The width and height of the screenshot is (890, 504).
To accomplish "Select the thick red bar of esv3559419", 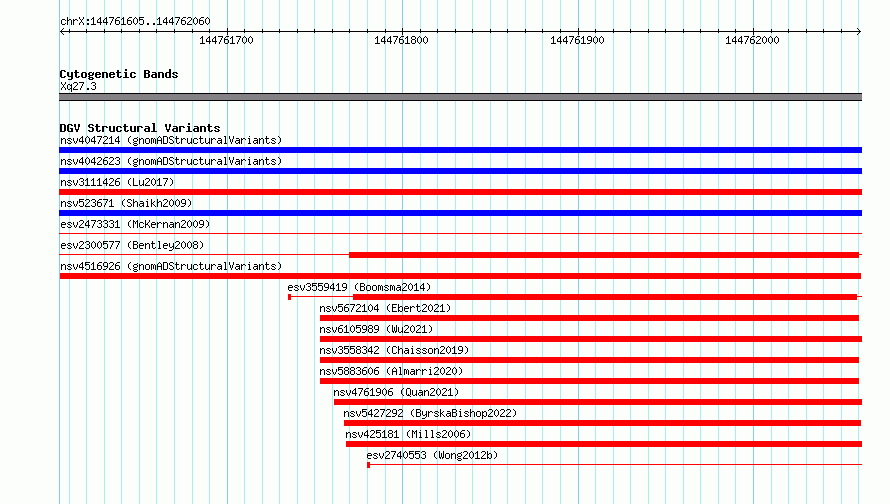I will click(x=604, y=297).
